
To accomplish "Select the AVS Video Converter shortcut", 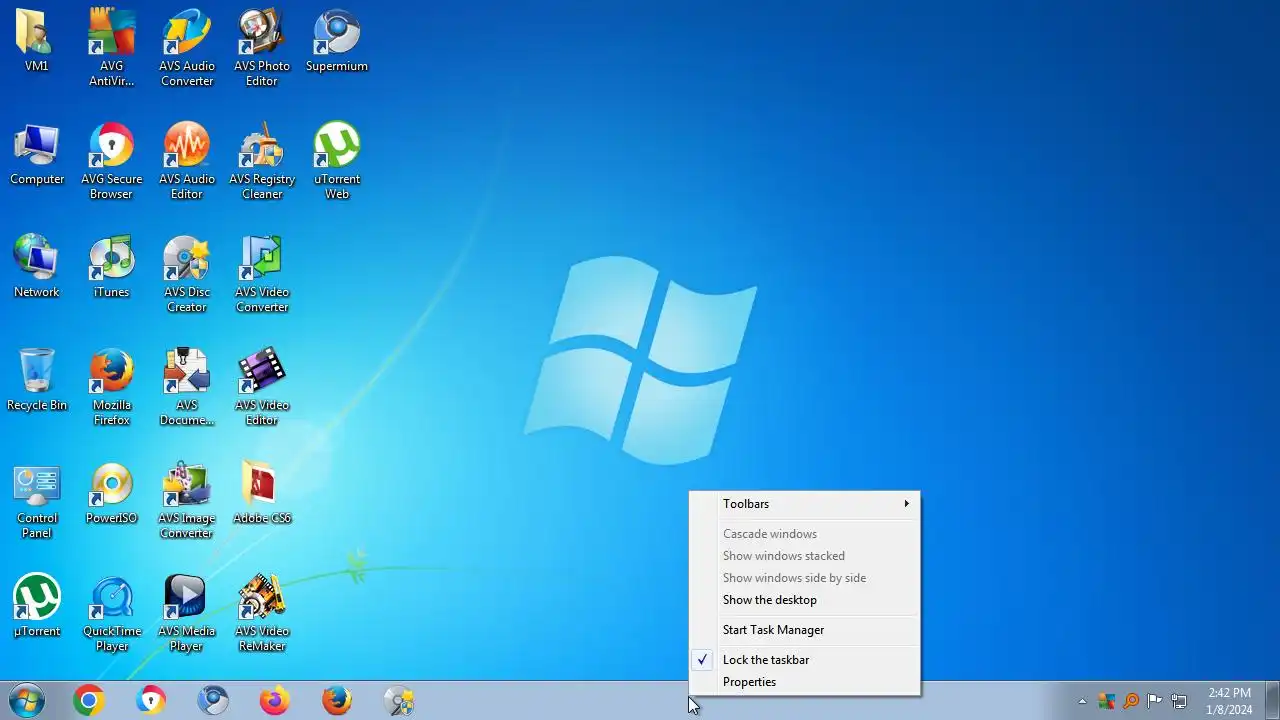I will (x=262, y=273).
